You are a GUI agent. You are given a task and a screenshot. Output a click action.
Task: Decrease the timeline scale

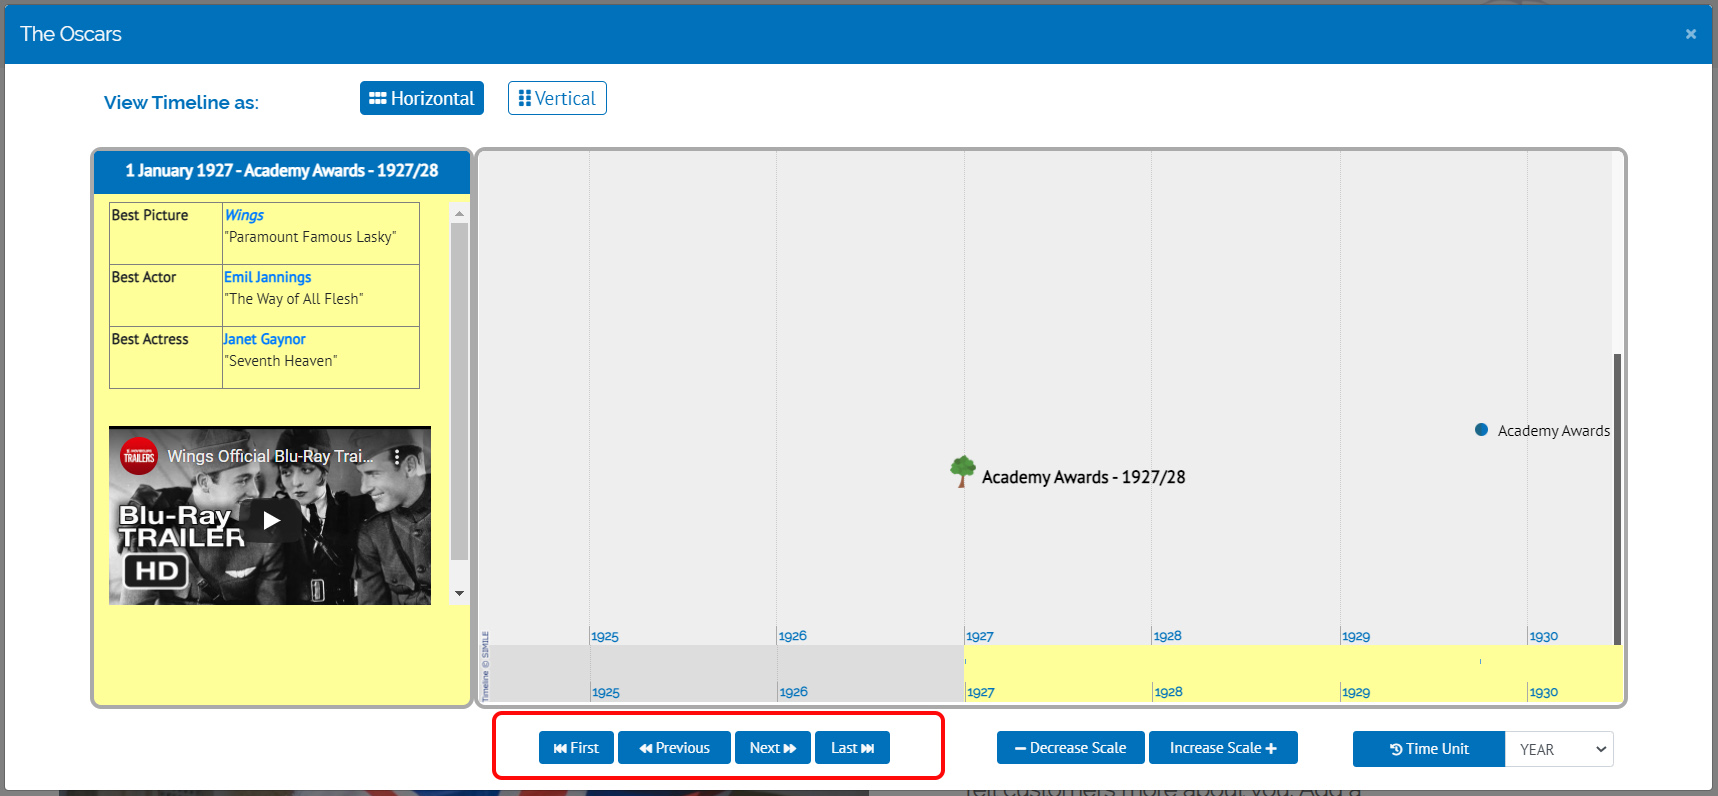(1070, 748)
